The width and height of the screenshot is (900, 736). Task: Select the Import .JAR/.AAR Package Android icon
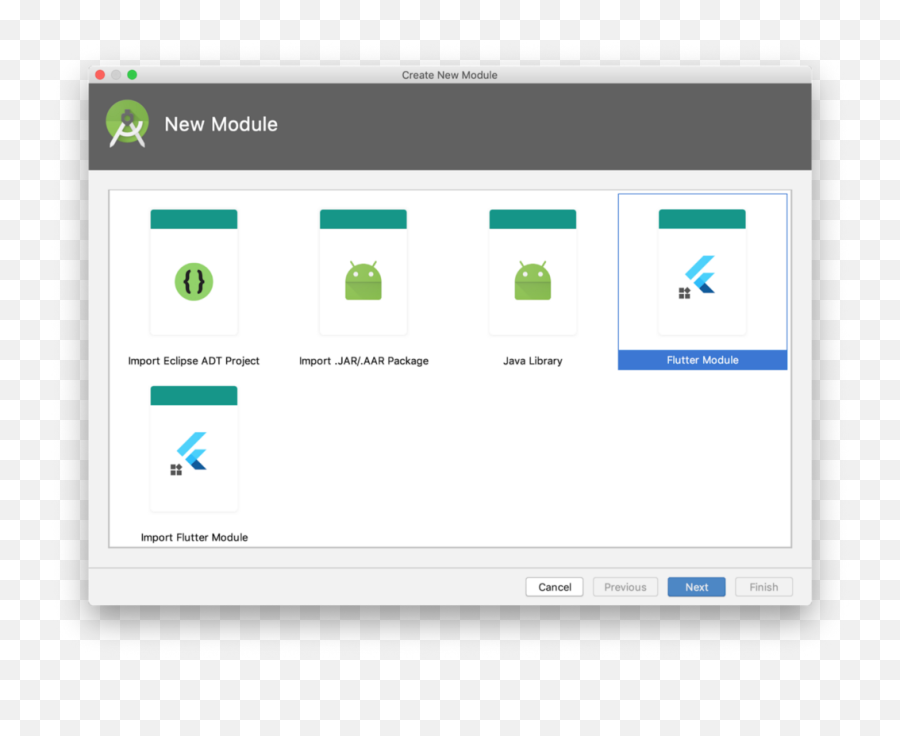pyautogui.click(x=363, y=280)
